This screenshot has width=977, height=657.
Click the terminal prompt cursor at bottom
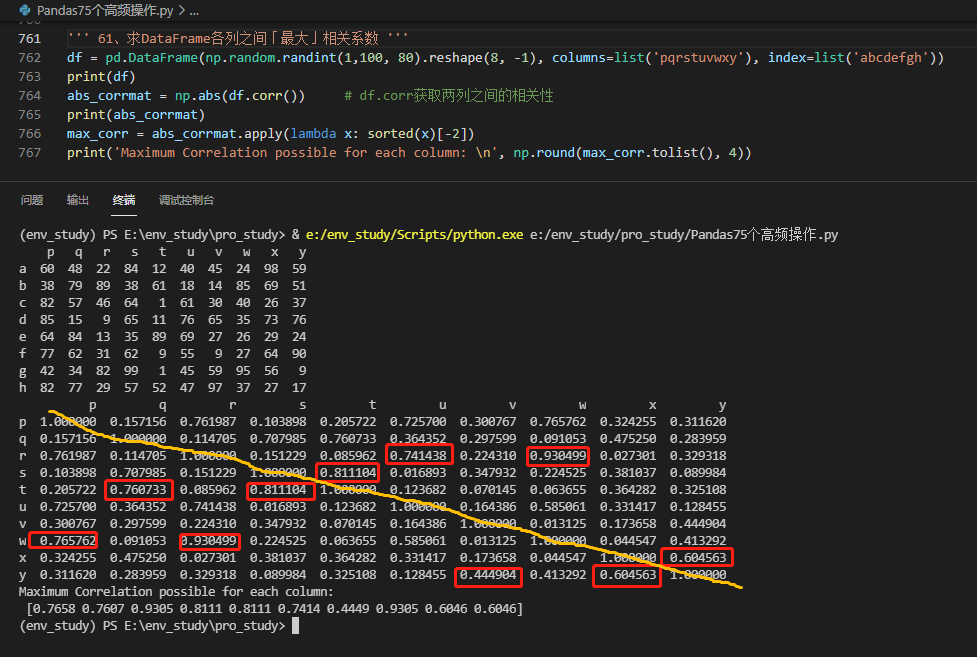click(x=295, y=626)
